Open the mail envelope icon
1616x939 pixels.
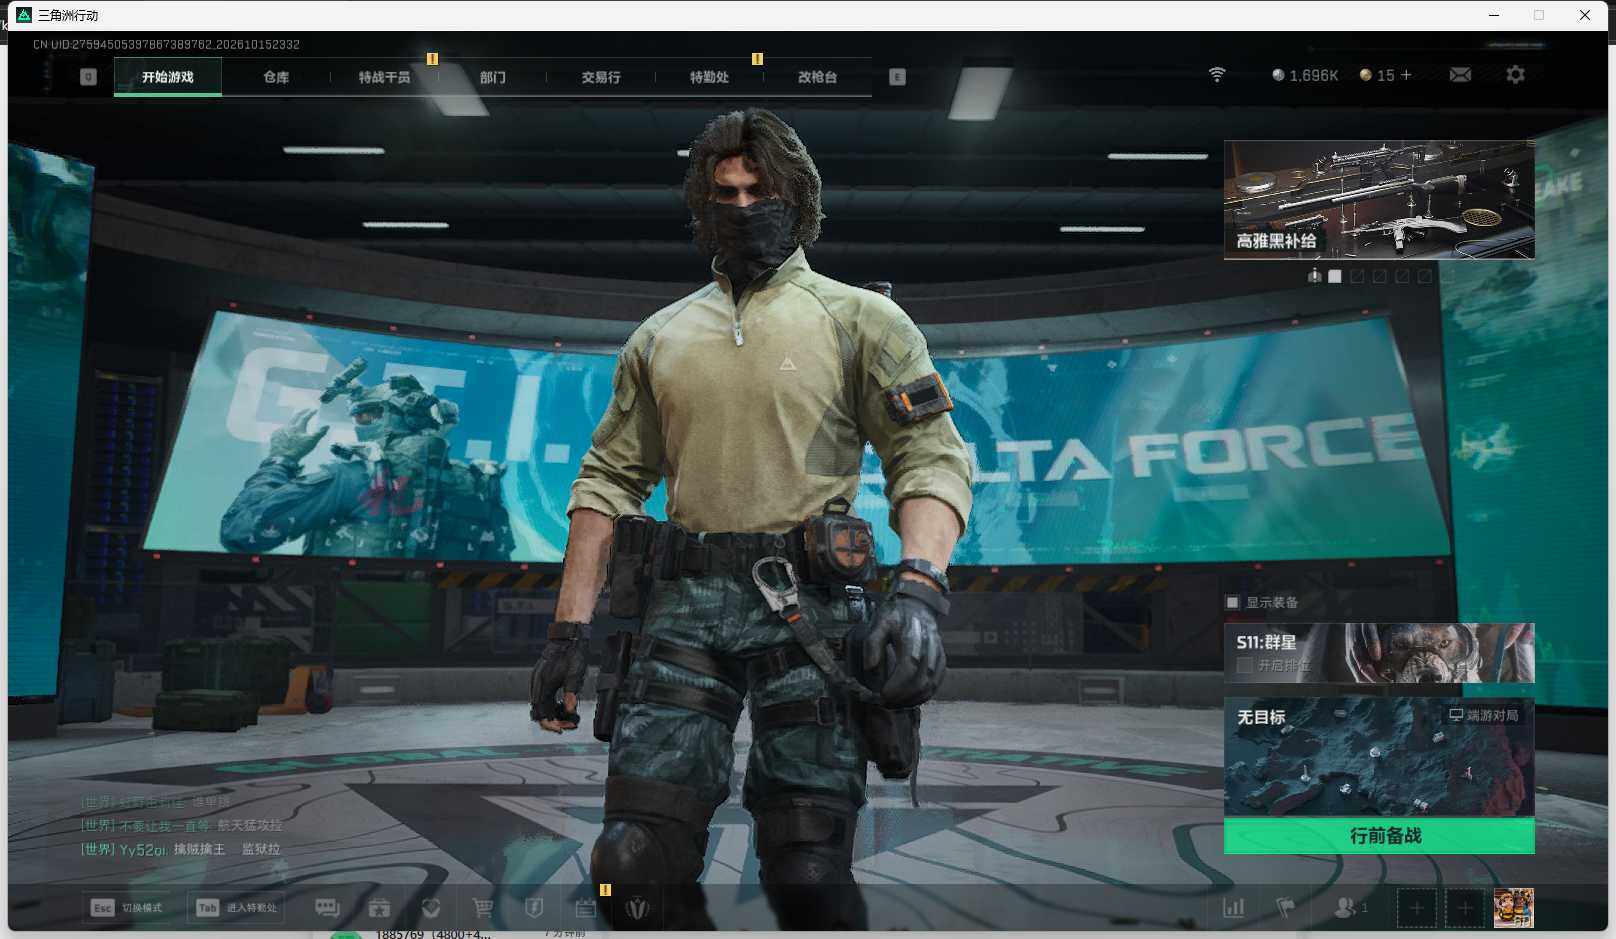click(x=1460, y=75)
